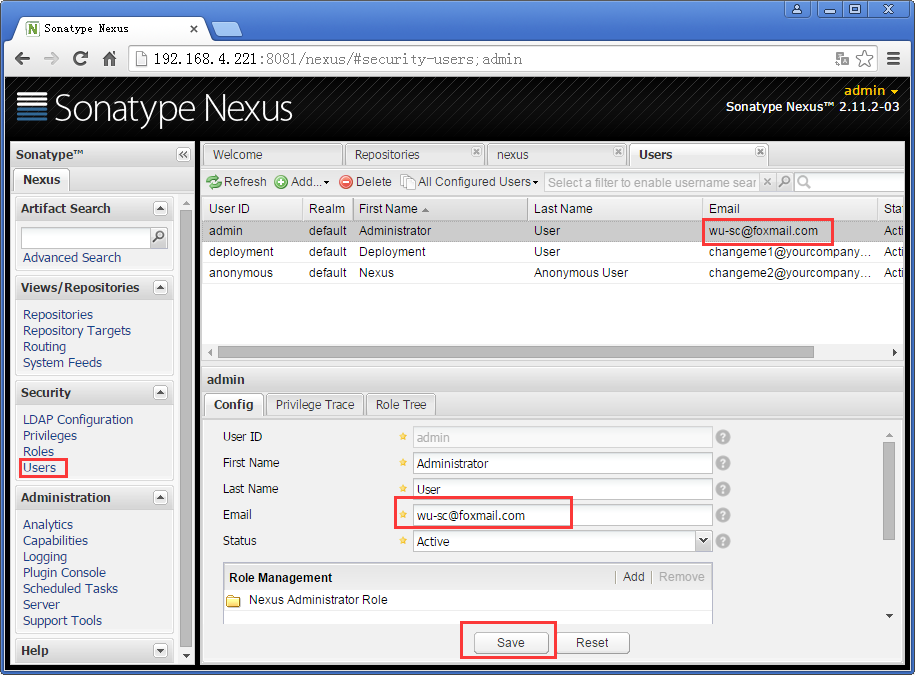Clear the username filter with X icon
Viewport: 915px width, 675px height.
coord(767,182)
